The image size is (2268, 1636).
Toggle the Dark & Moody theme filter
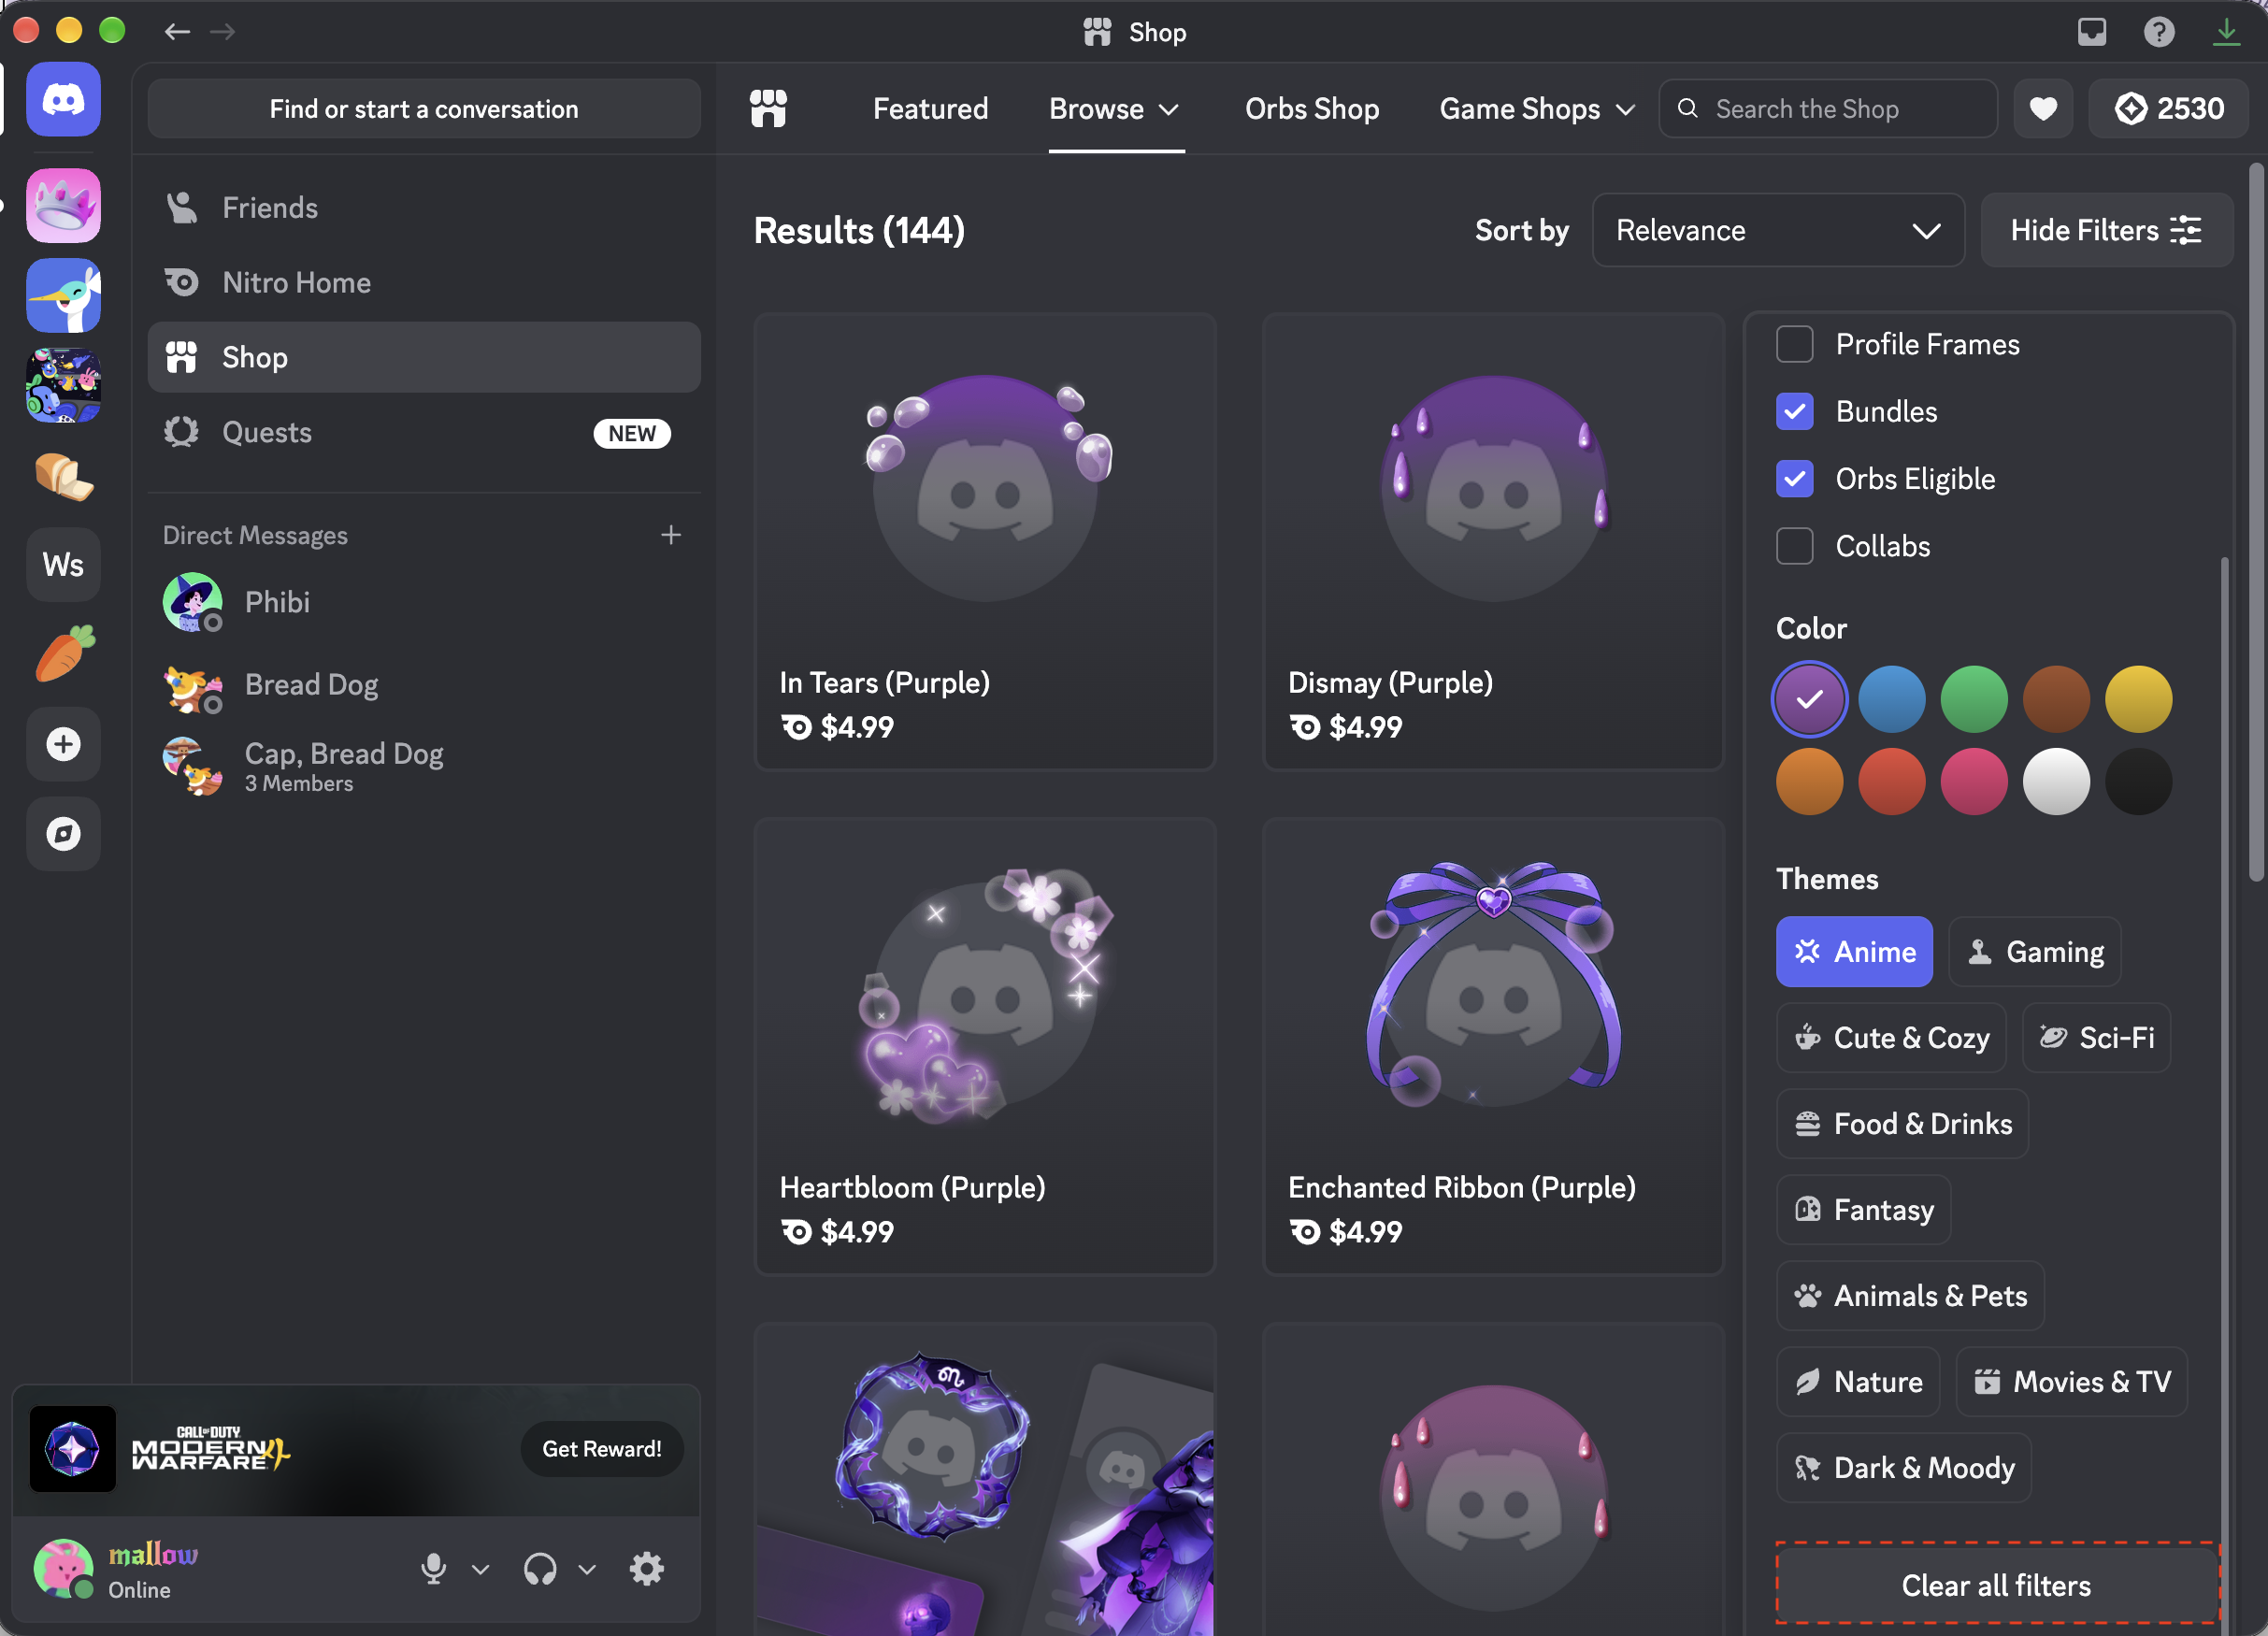point(1904,1468)
